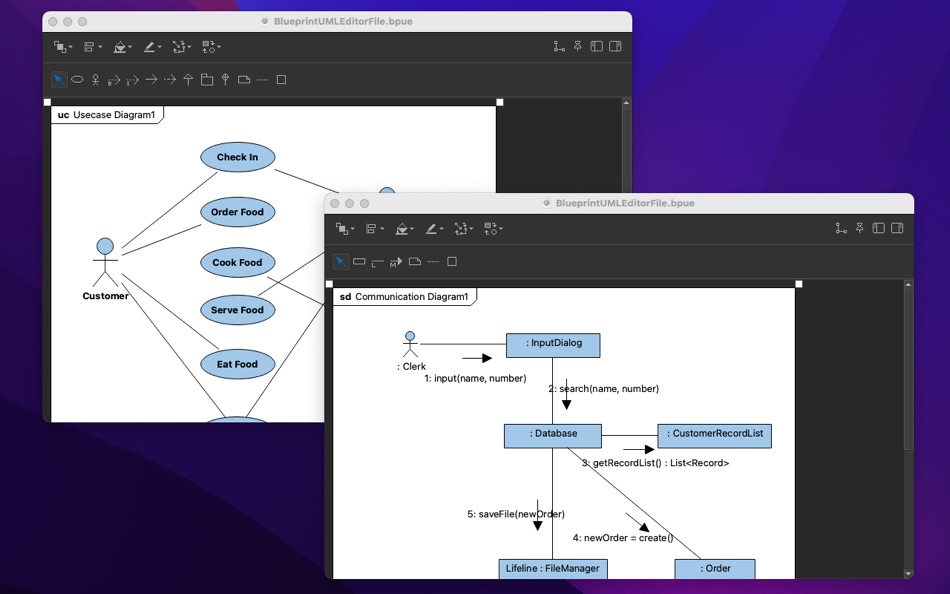Select the Clerk actor figure
Screen dimensions: 950x594
click(x=410, y=344)
